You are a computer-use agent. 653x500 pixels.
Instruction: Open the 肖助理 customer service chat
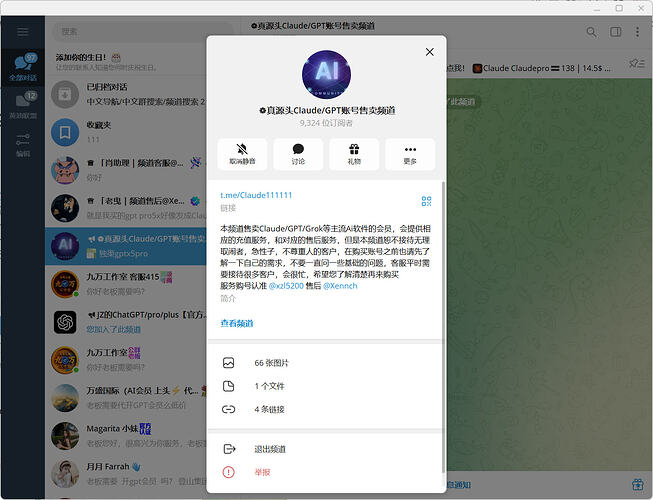pyautogui.click(x=127, y=170)
